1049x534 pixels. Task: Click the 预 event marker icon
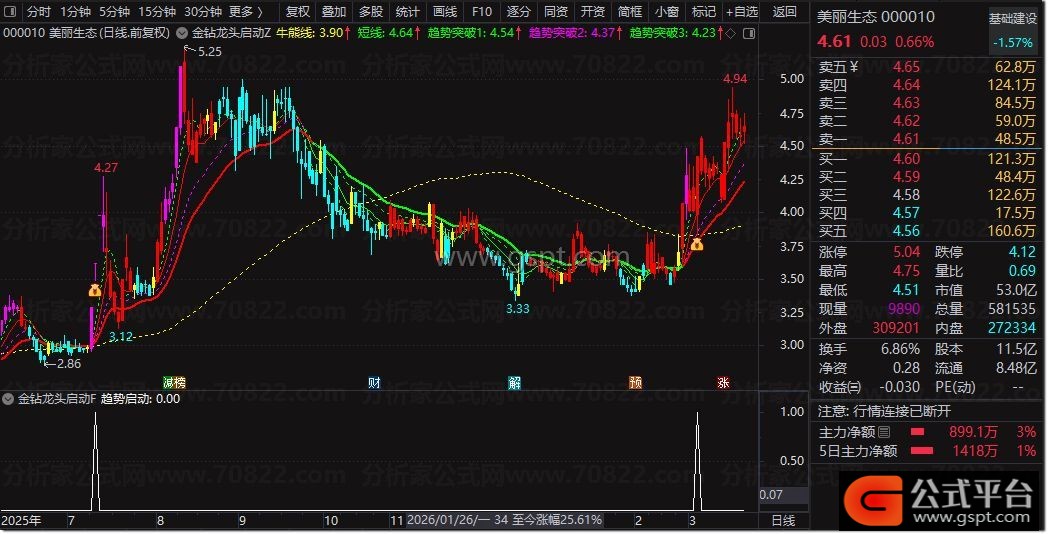click(x=636, y=382)
